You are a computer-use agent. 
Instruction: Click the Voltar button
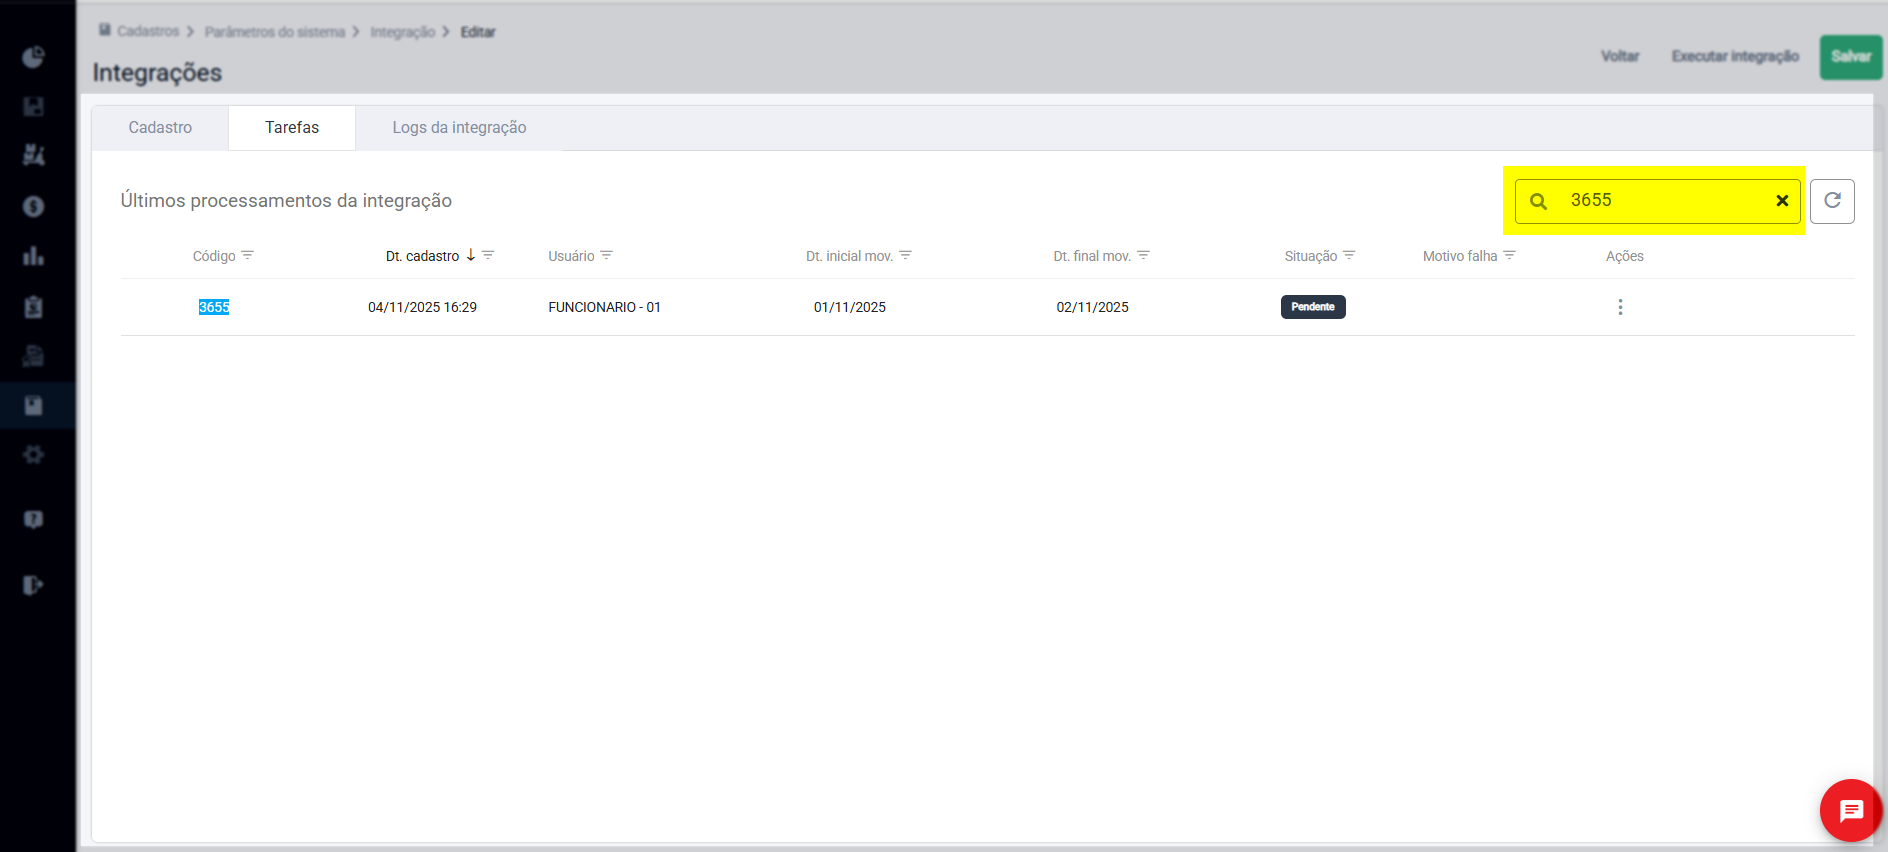[1620, 56]
